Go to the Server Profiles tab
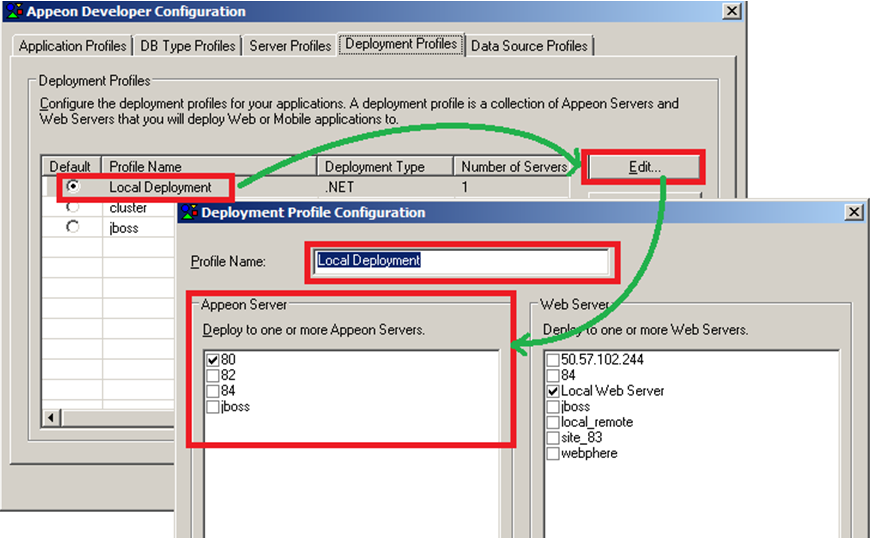871x539 pixels. [x=290, y=46]
